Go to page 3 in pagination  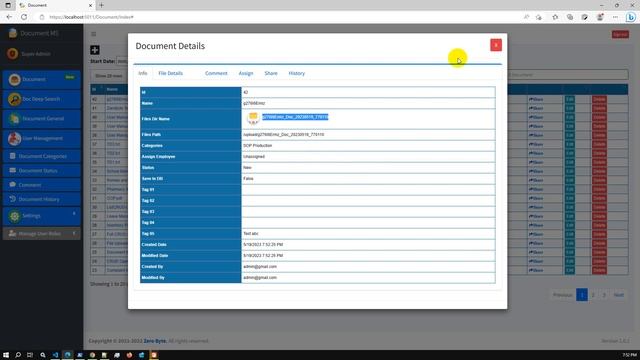(604, 295)
